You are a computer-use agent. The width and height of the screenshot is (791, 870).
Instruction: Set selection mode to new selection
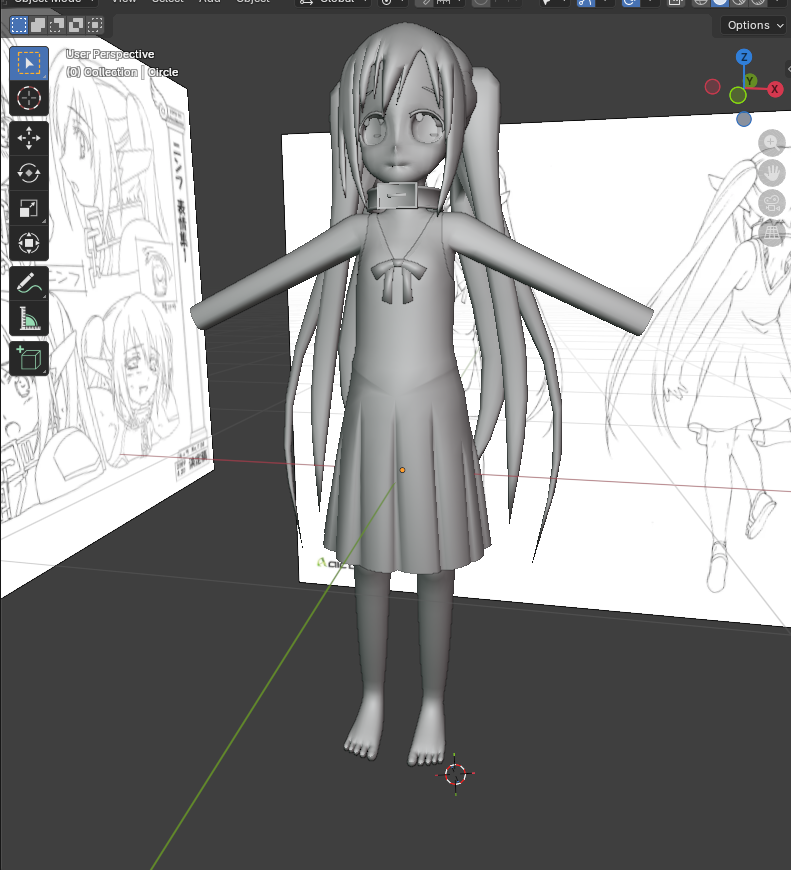[19, 25]
